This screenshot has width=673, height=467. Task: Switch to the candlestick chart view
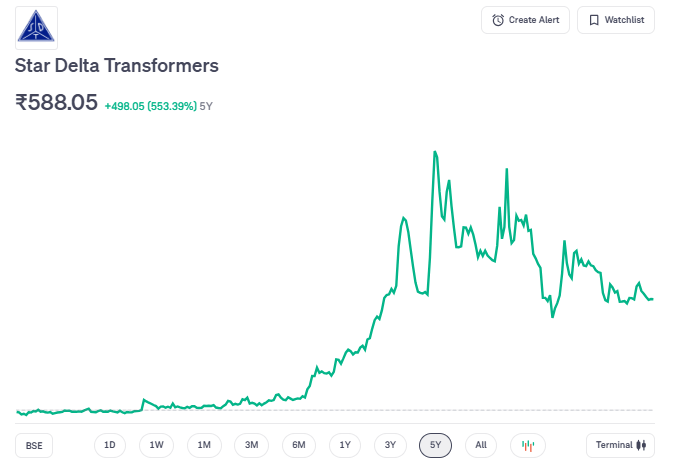[x=528, y=445]
